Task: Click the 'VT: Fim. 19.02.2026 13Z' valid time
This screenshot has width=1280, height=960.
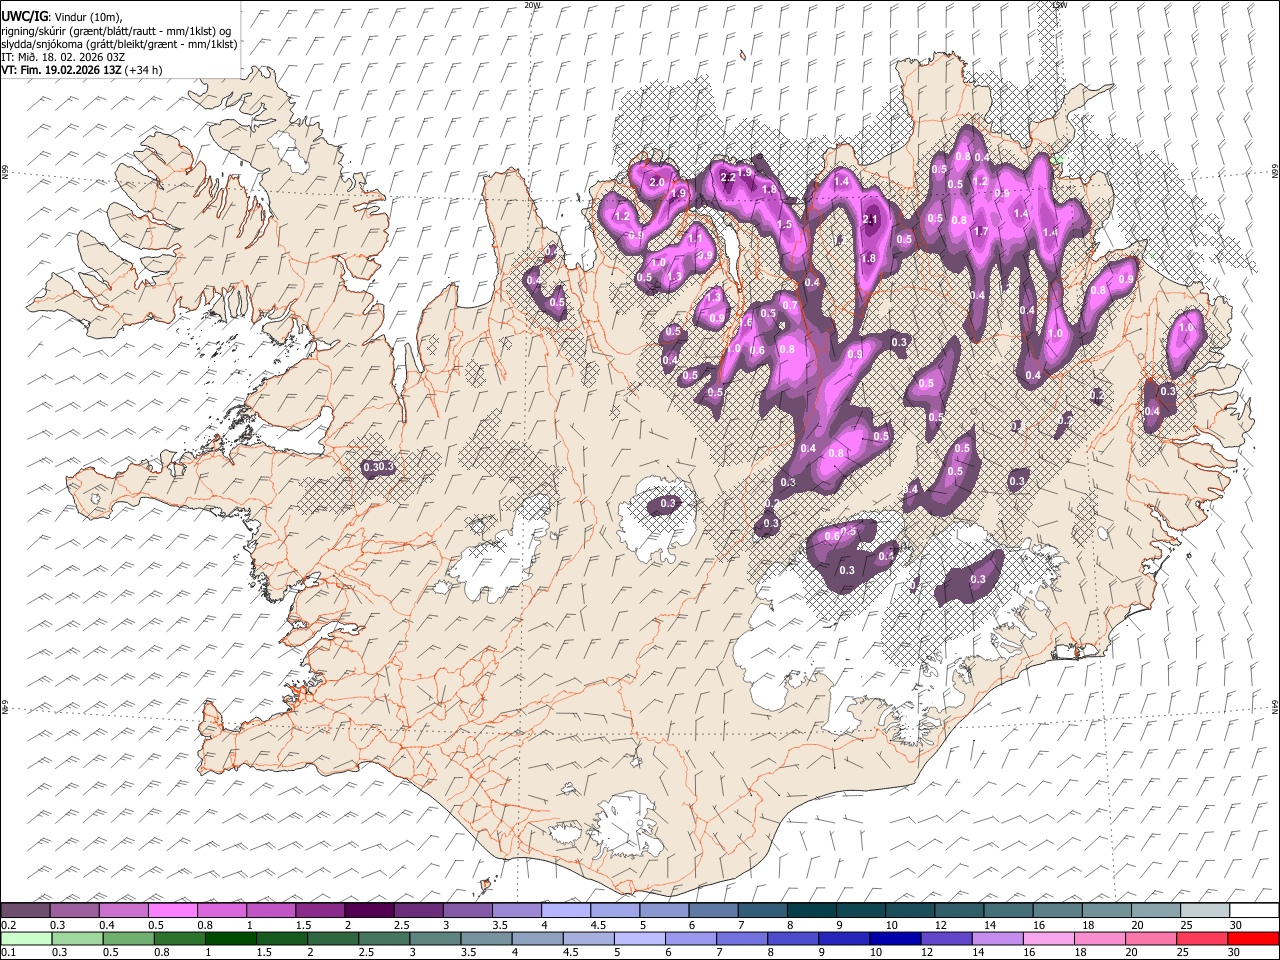Action: (61, 70)
